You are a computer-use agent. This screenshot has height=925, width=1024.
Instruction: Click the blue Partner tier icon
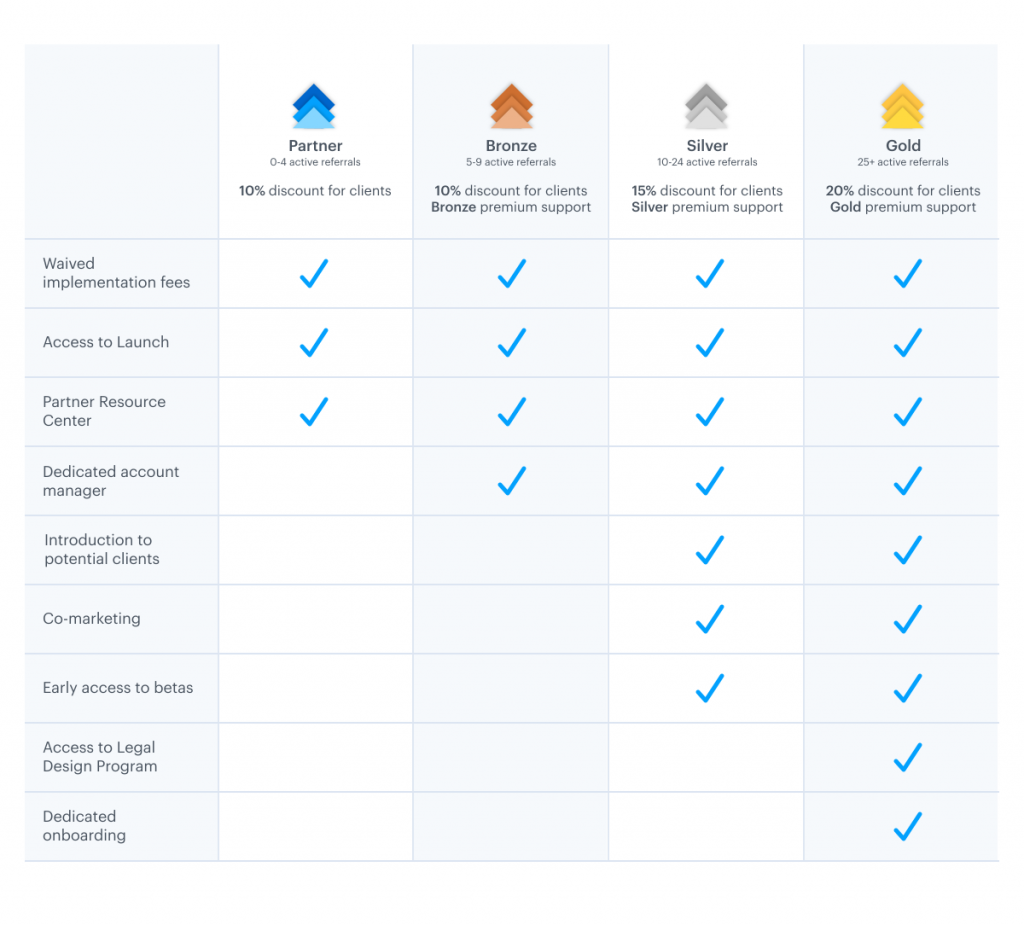point(313,106)
